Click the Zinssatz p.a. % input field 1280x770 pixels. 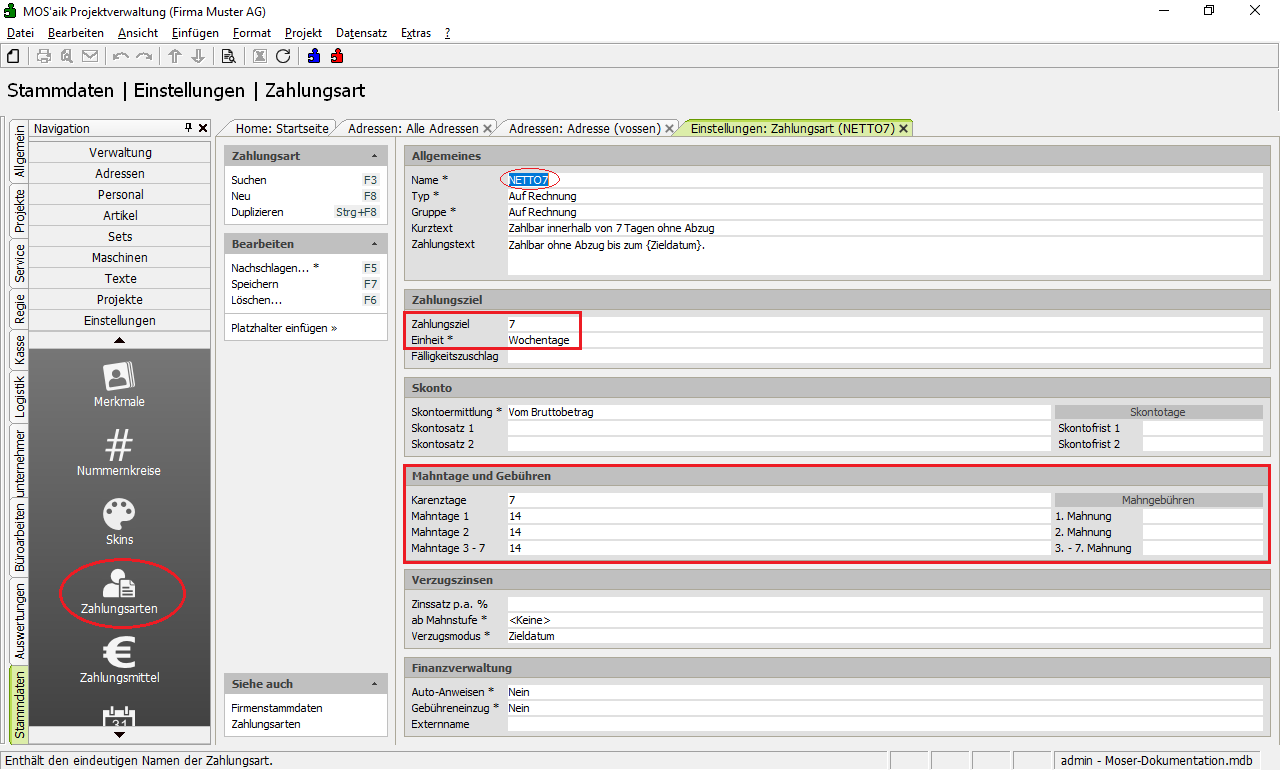pyautogui.click(x=884, y=604)
